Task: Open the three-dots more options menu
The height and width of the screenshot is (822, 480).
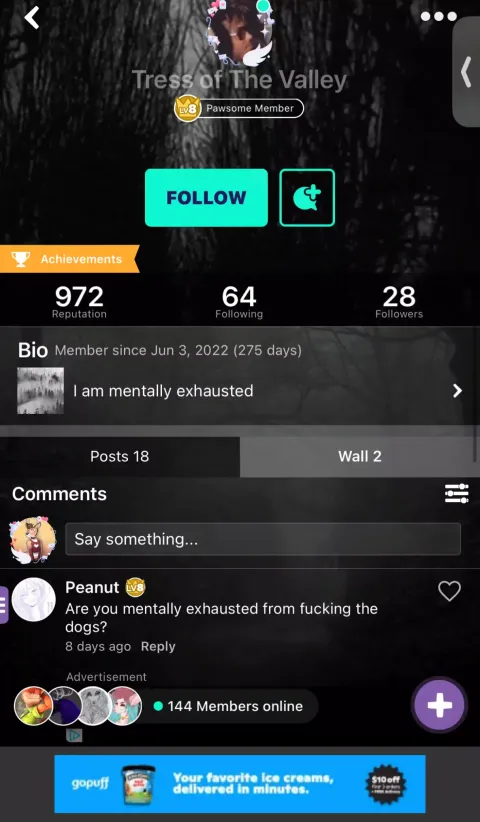Action: [439, 16]
